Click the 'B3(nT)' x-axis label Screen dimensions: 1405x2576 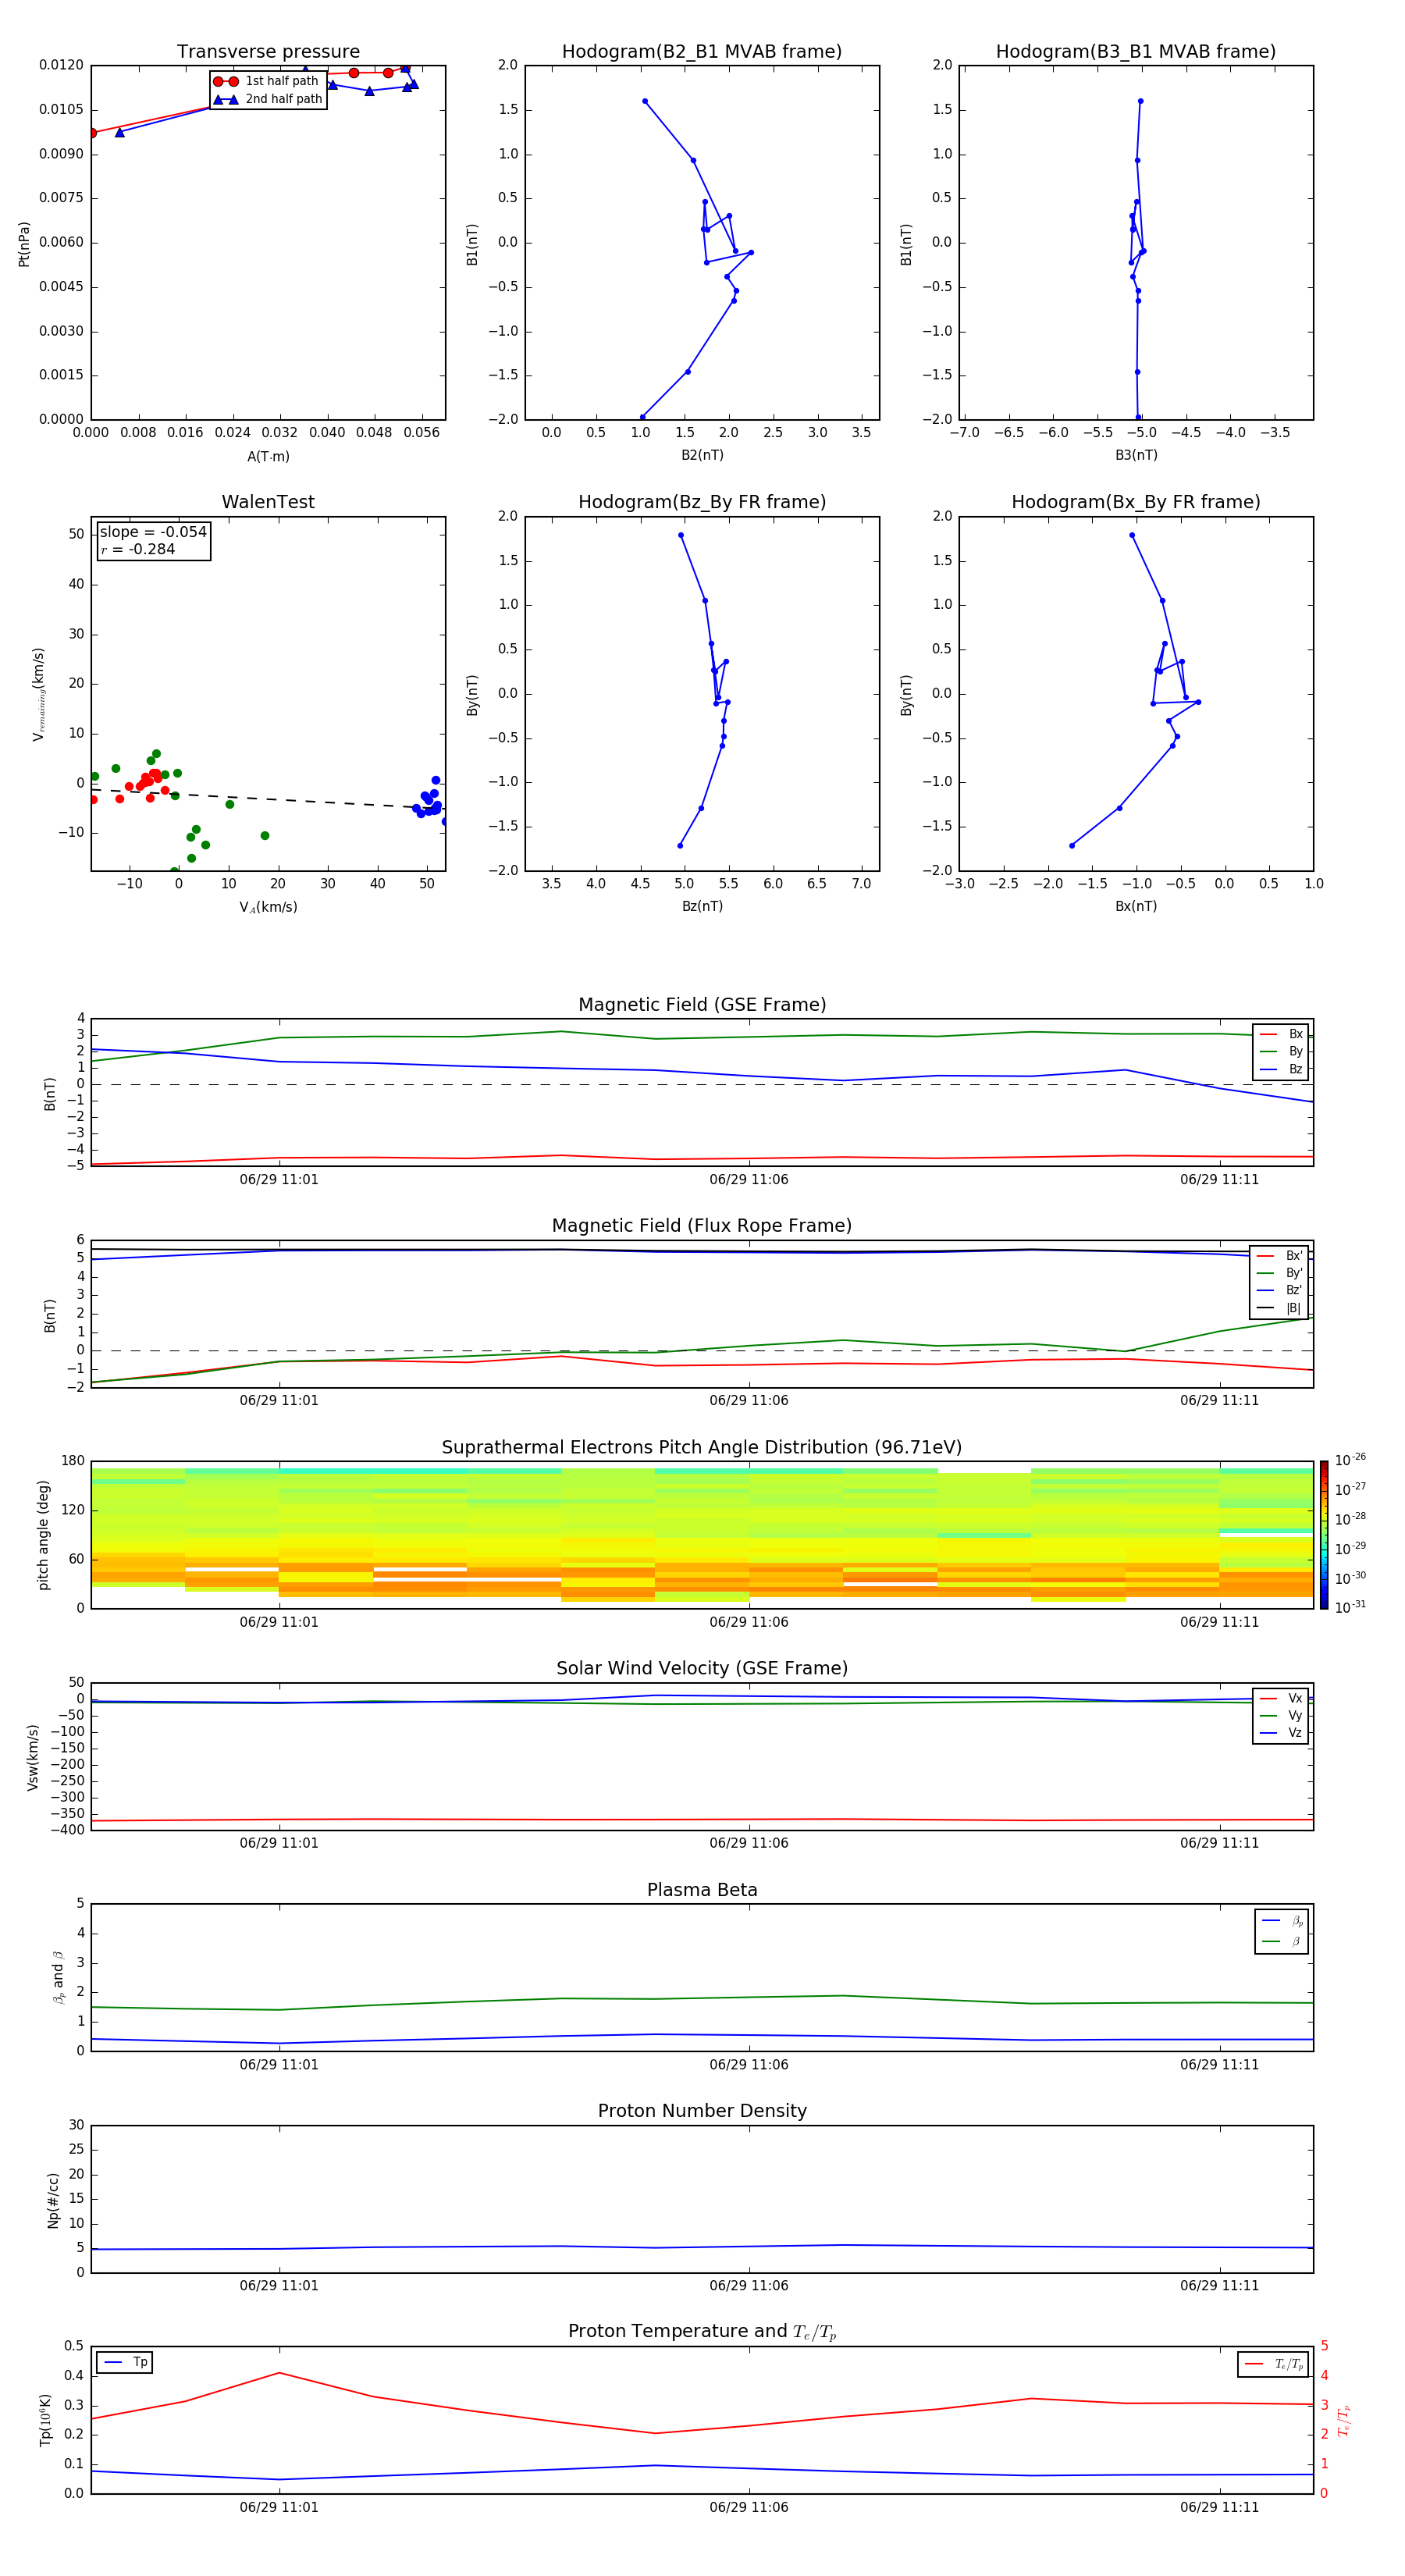coord(1136,455)
